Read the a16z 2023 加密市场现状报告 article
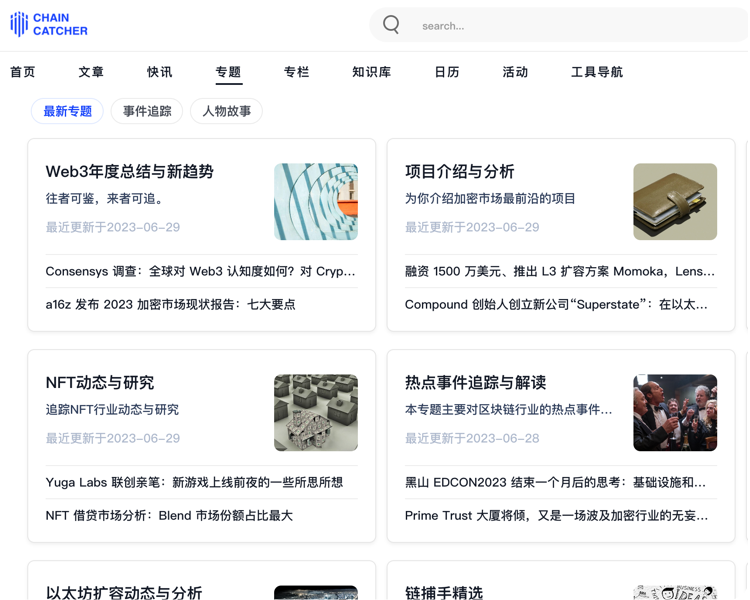Image resolution: width=750 pixels, height=600 pixels. click(171, 304)
